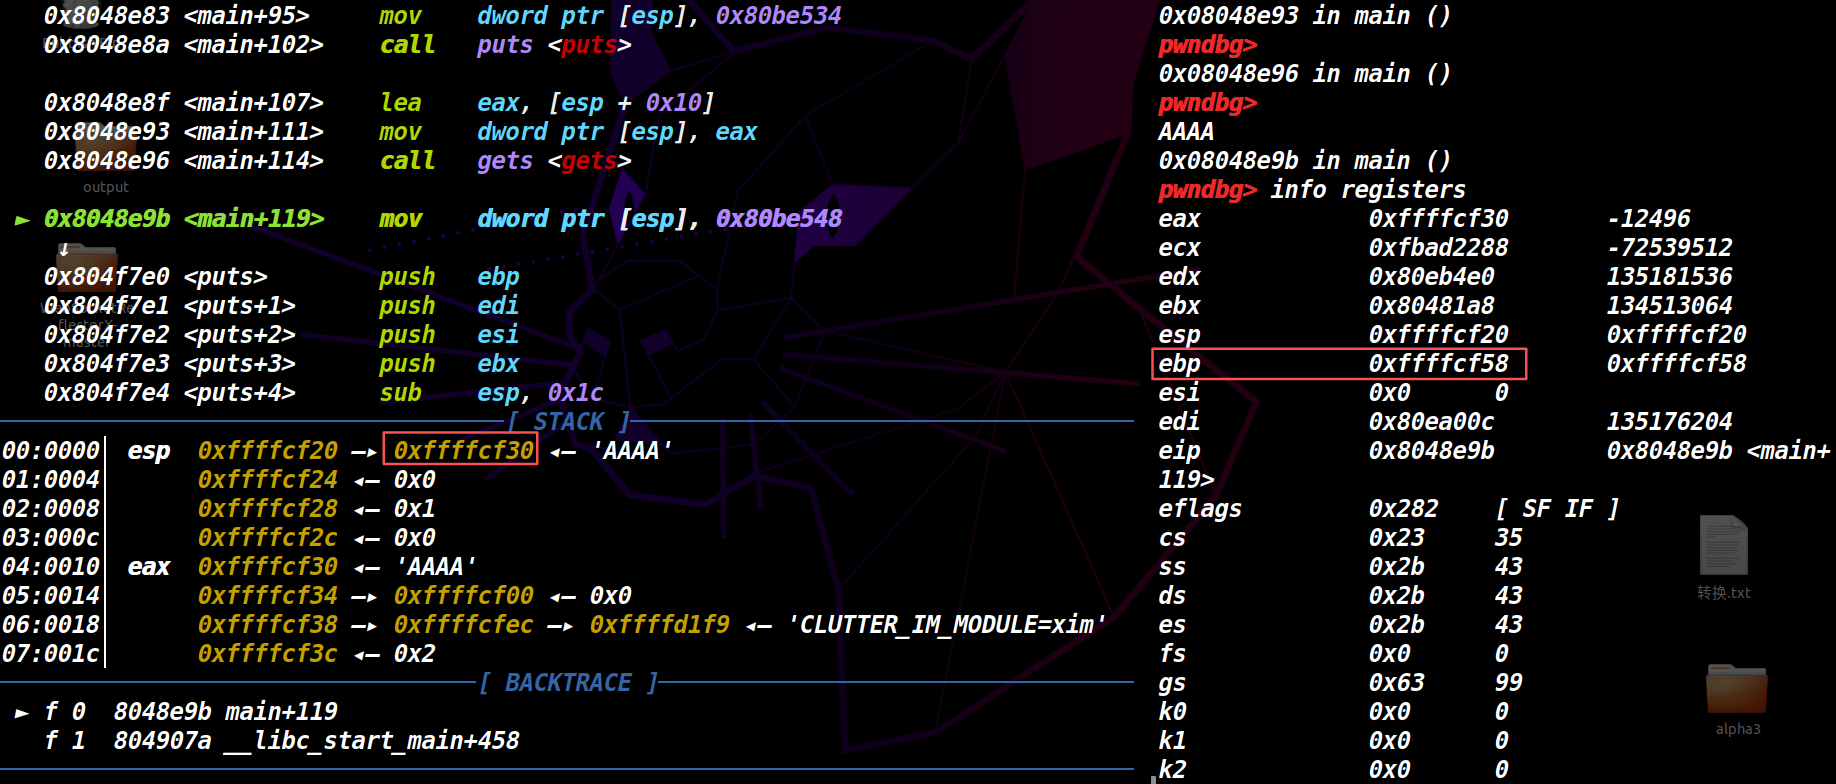Click the down arrow below the main+119 line
Screen dimensions: 1836x784
click(63, 248)
